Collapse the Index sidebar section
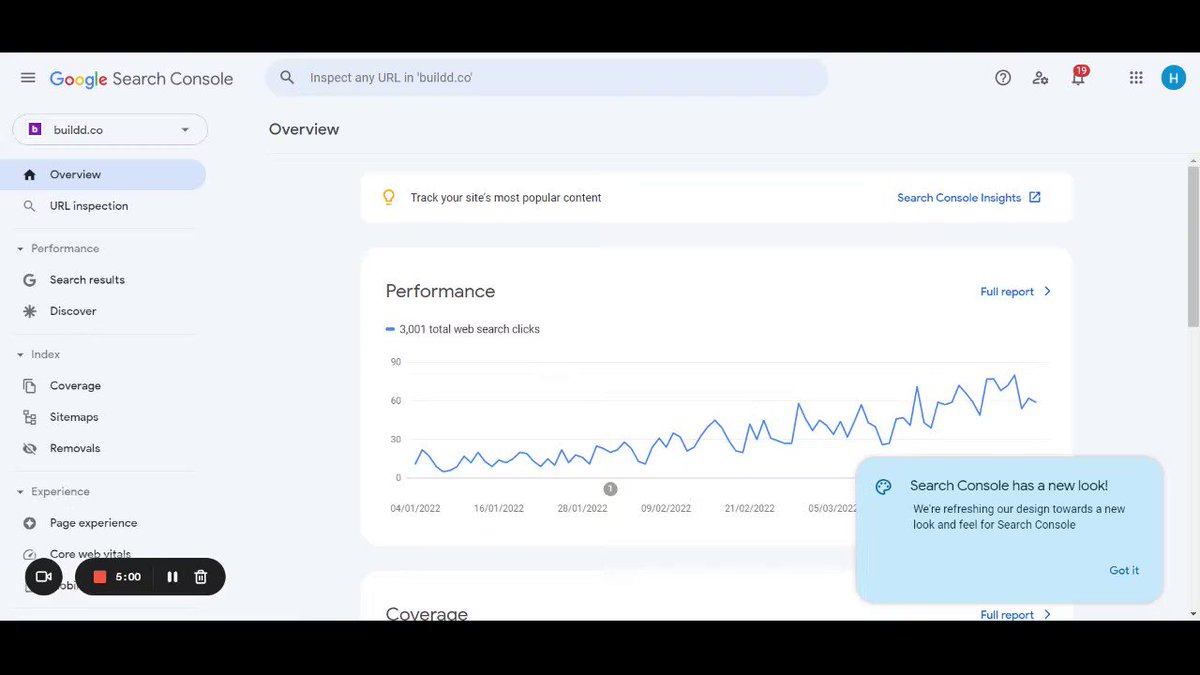 [20, 355]
